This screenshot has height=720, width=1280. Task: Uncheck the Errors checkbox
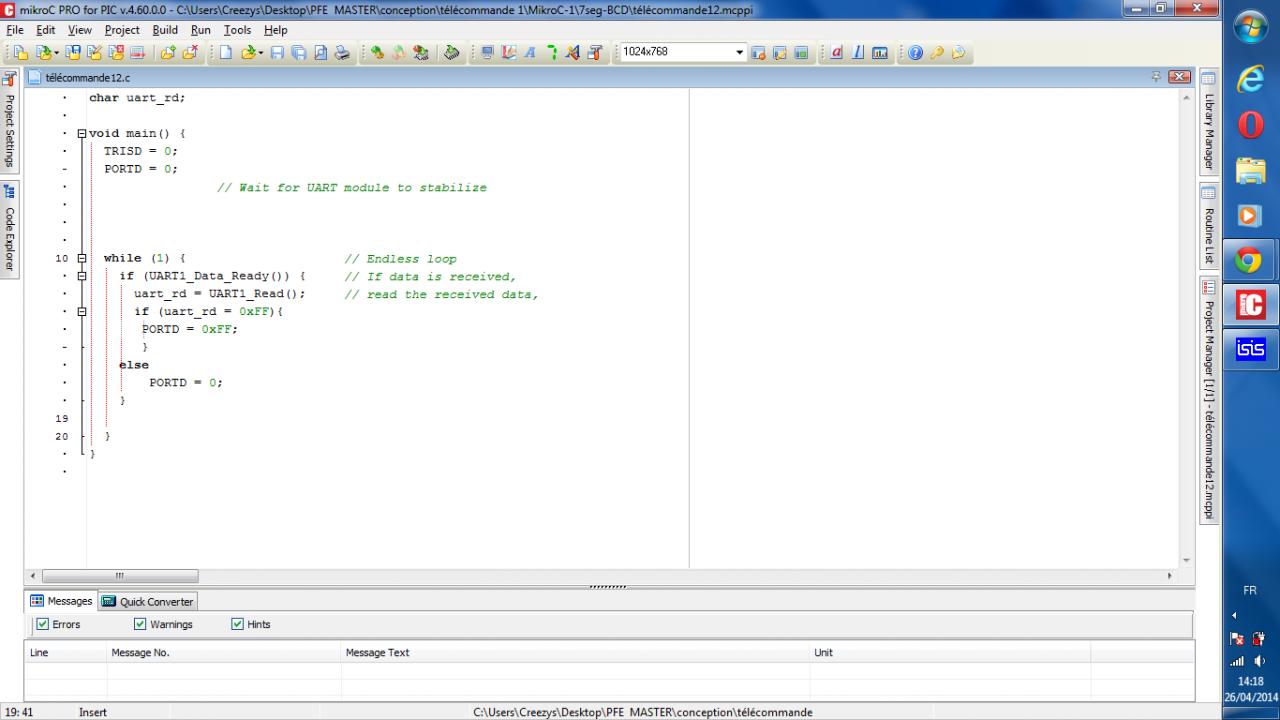[x=42, y=624]
